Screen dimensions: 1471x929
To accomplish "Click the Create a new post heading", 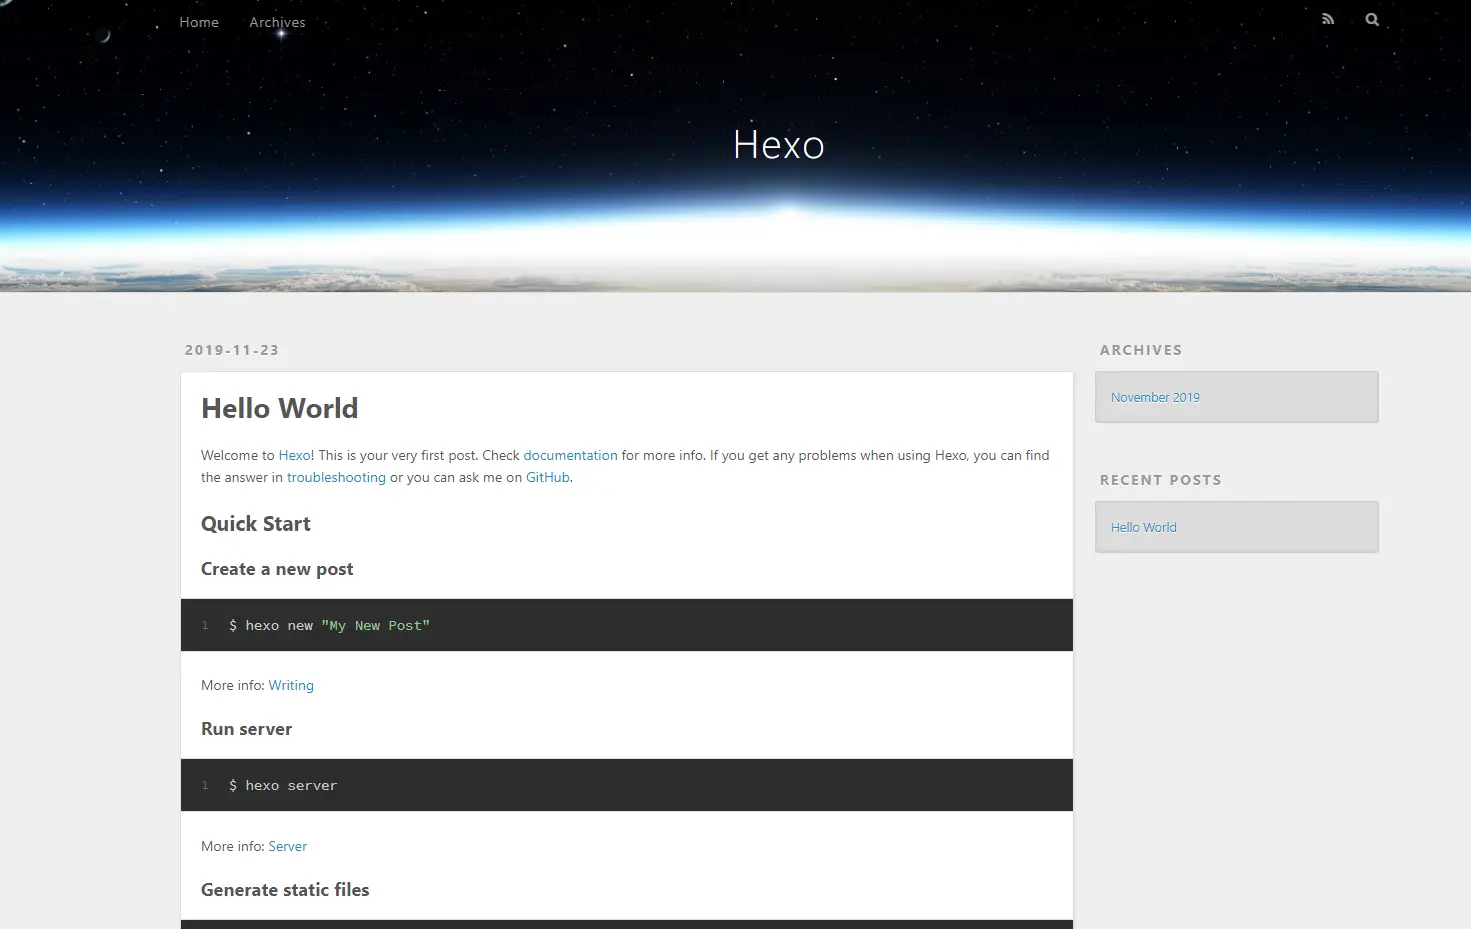I will click(x=277, y=569).
